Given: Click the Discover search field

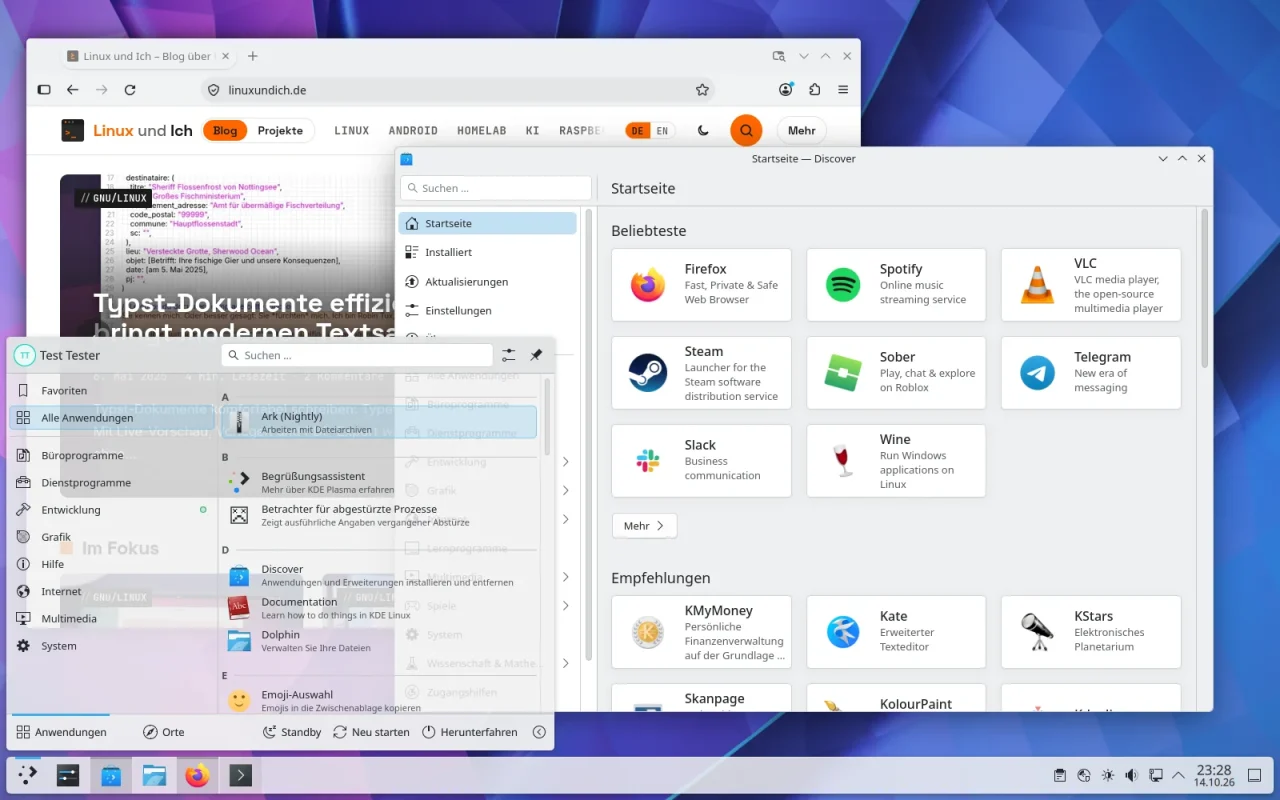Looking at the screenshot, I should [496, 188].
